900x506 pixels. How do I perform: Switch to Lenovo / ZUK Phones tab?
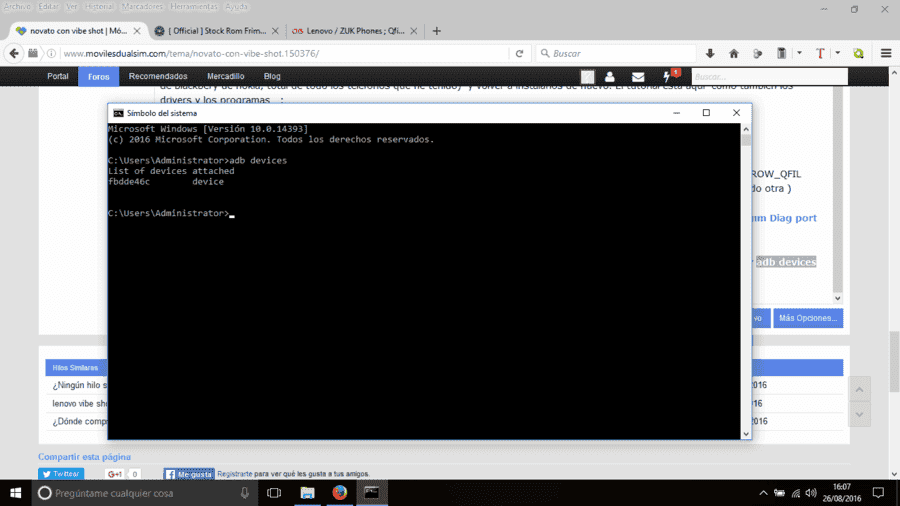point(355,31)
